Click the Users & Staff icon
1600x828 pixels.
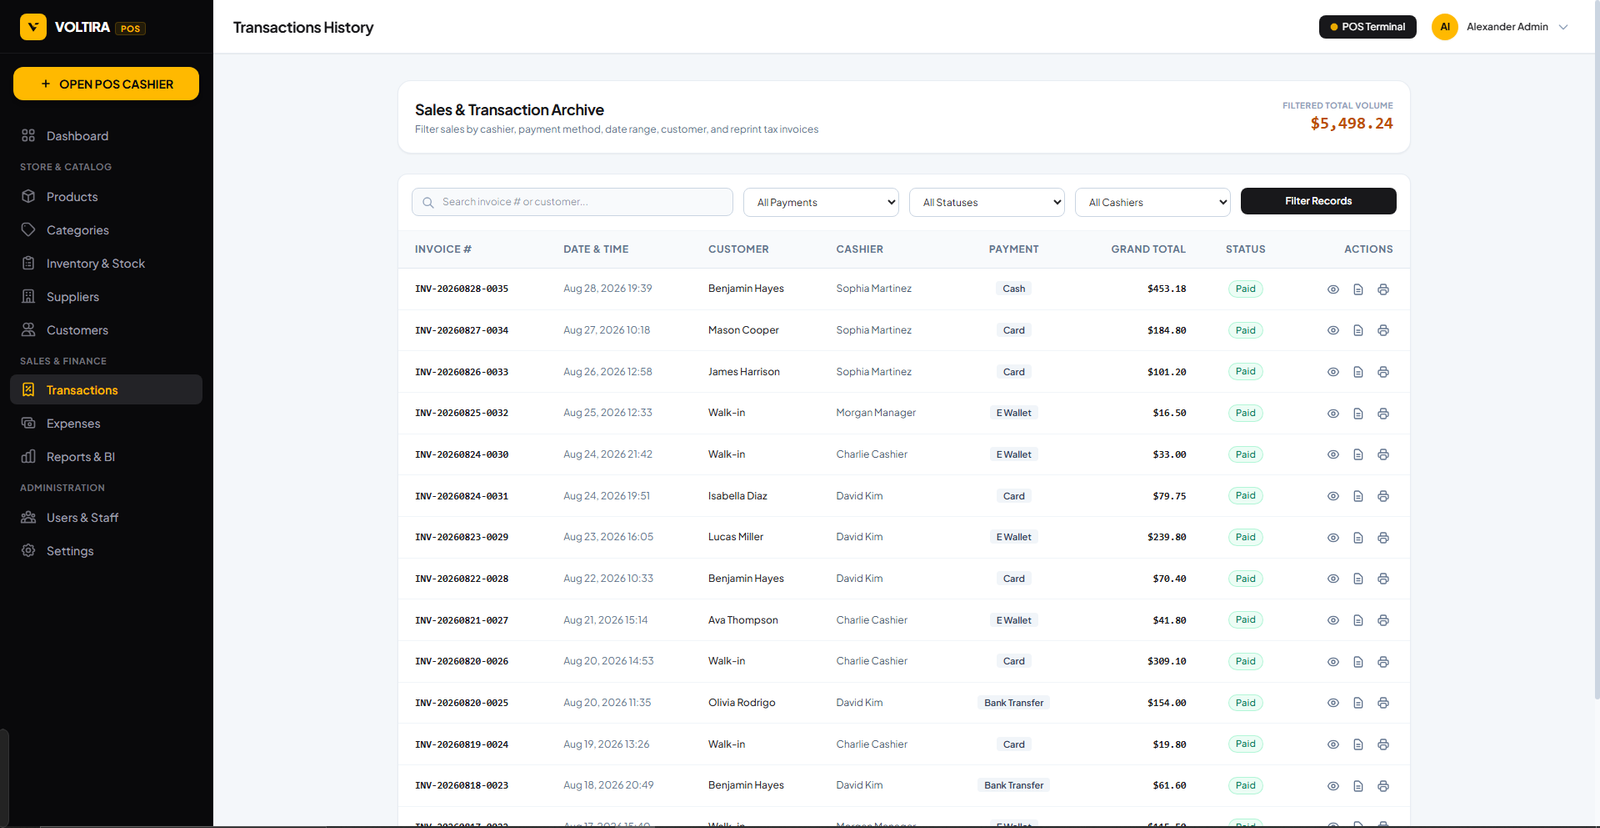coord(28,517)
